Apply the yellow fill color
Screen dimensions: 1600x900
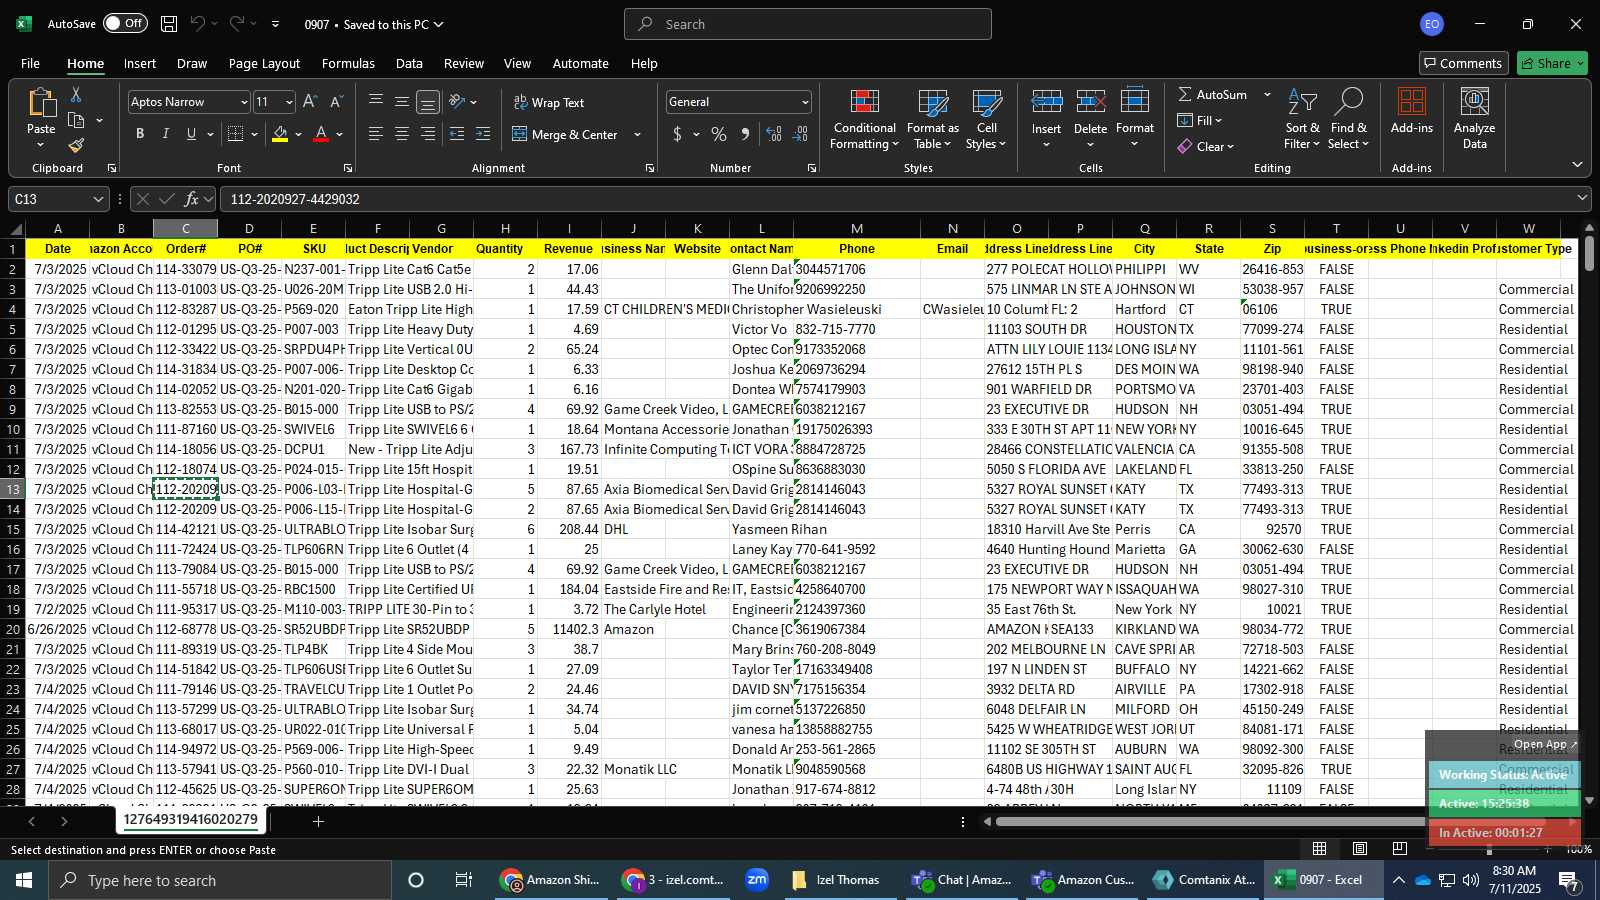[x=280, y=134]
